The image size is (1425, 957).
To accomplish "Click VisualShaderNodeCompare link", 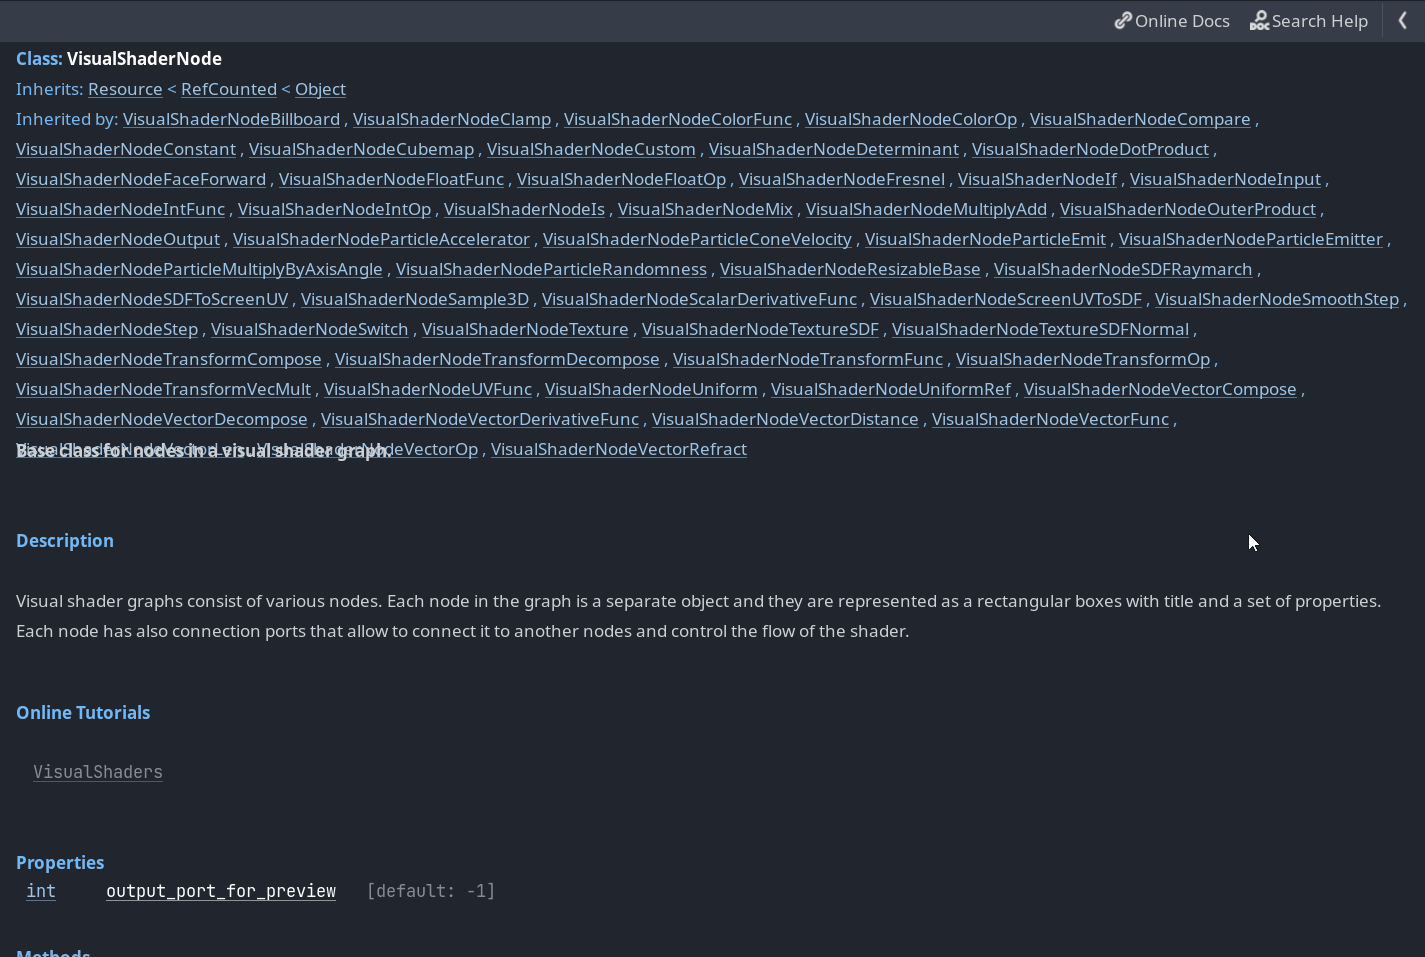I will 1140,119.
